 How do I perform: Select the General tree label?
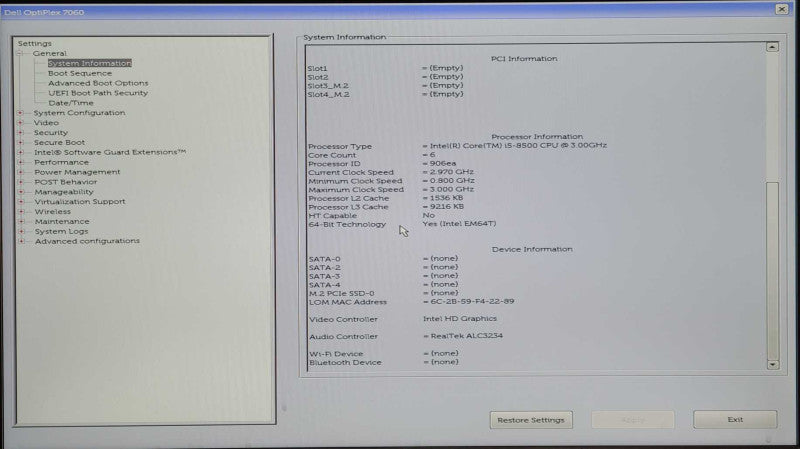(x=49, y=53)
